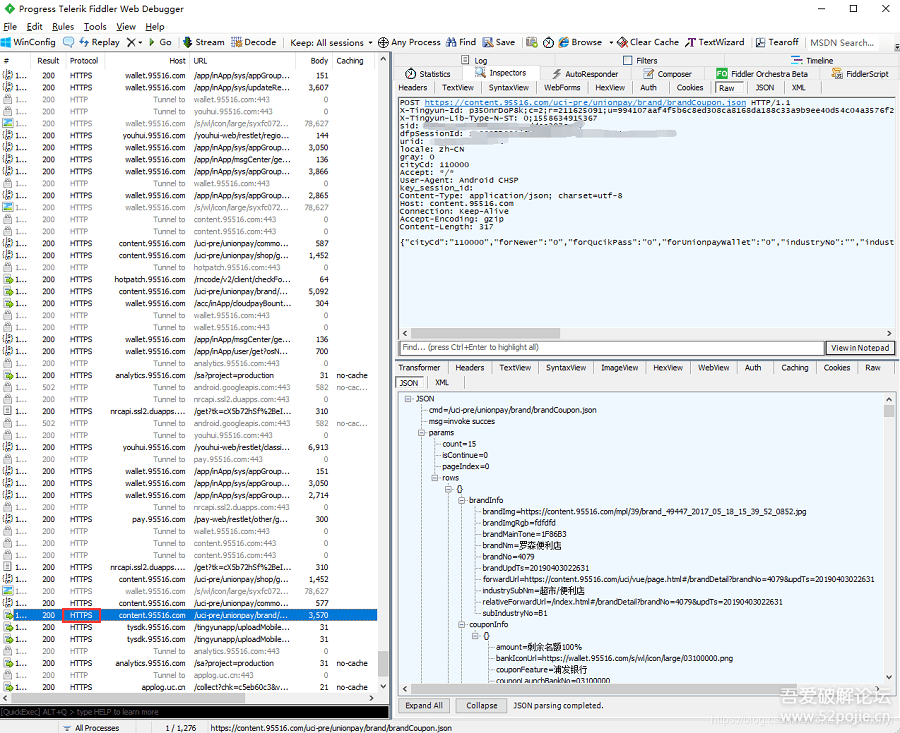Select the response Transformer tab
The height and width of the screenshot is (733, 900).
coord(419,368)
